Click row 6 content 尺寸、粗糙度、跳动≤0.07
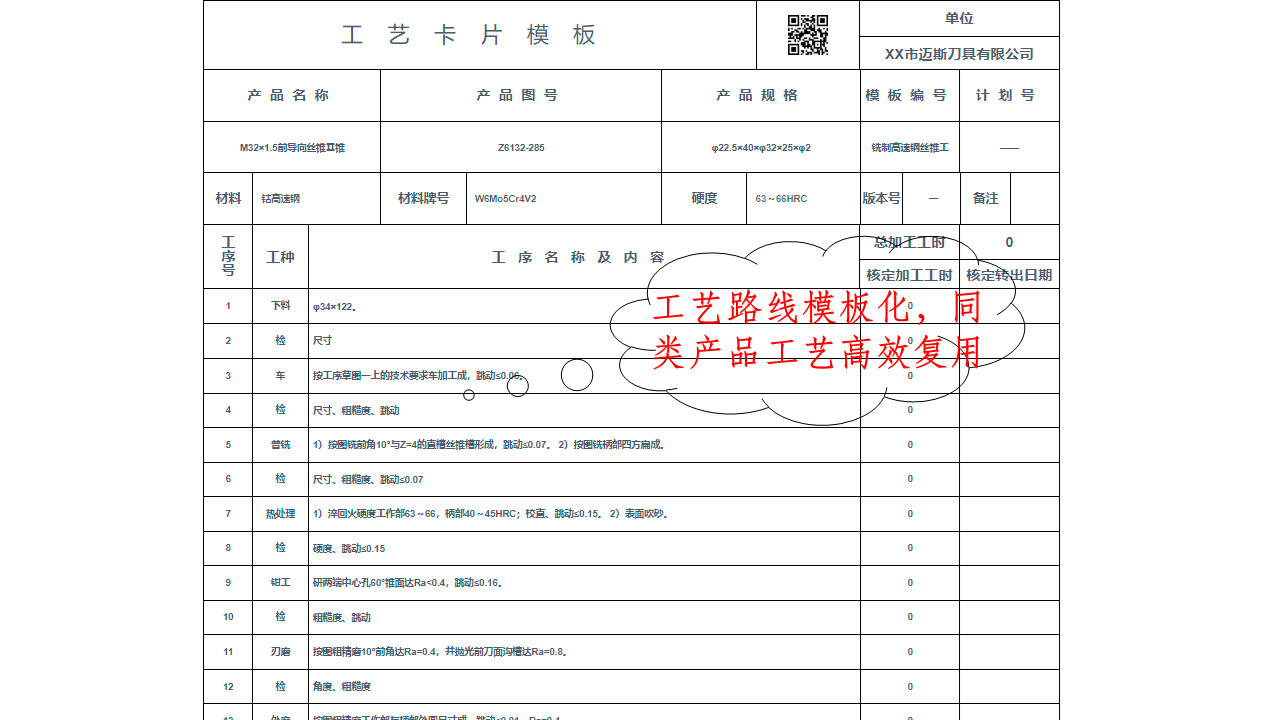This screenshot has height=720, width=1280. click(584, 479)
